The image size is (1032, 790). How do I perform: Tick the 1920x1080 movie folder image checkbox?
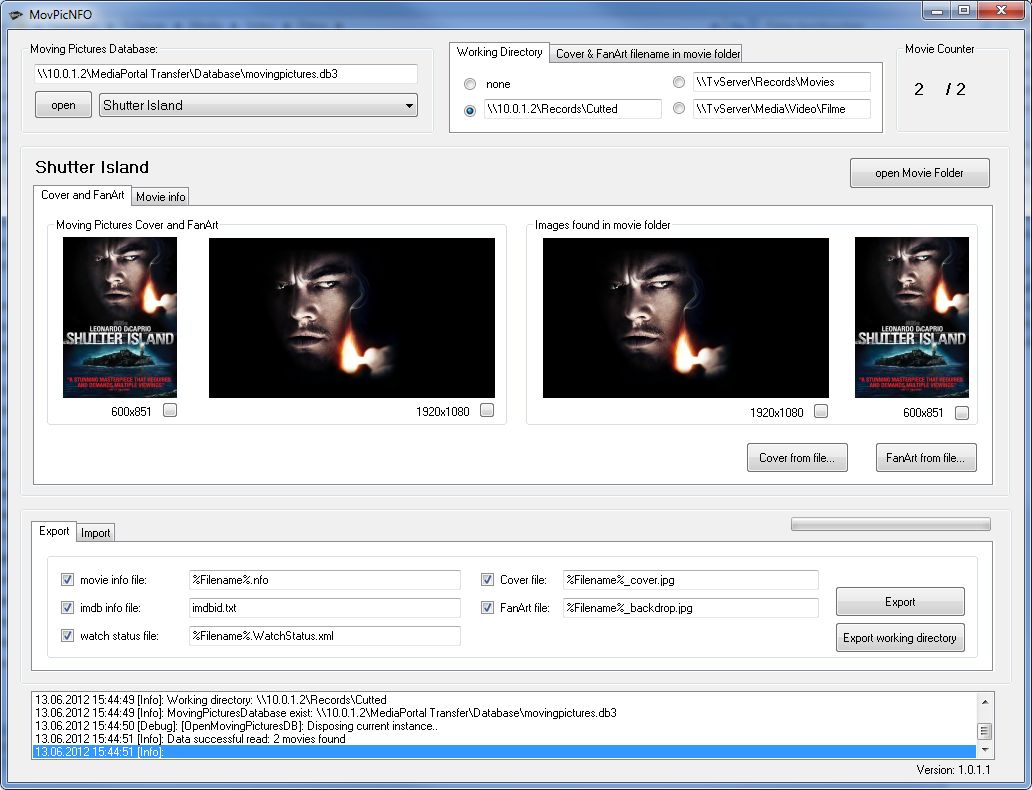tap(820, 411)
